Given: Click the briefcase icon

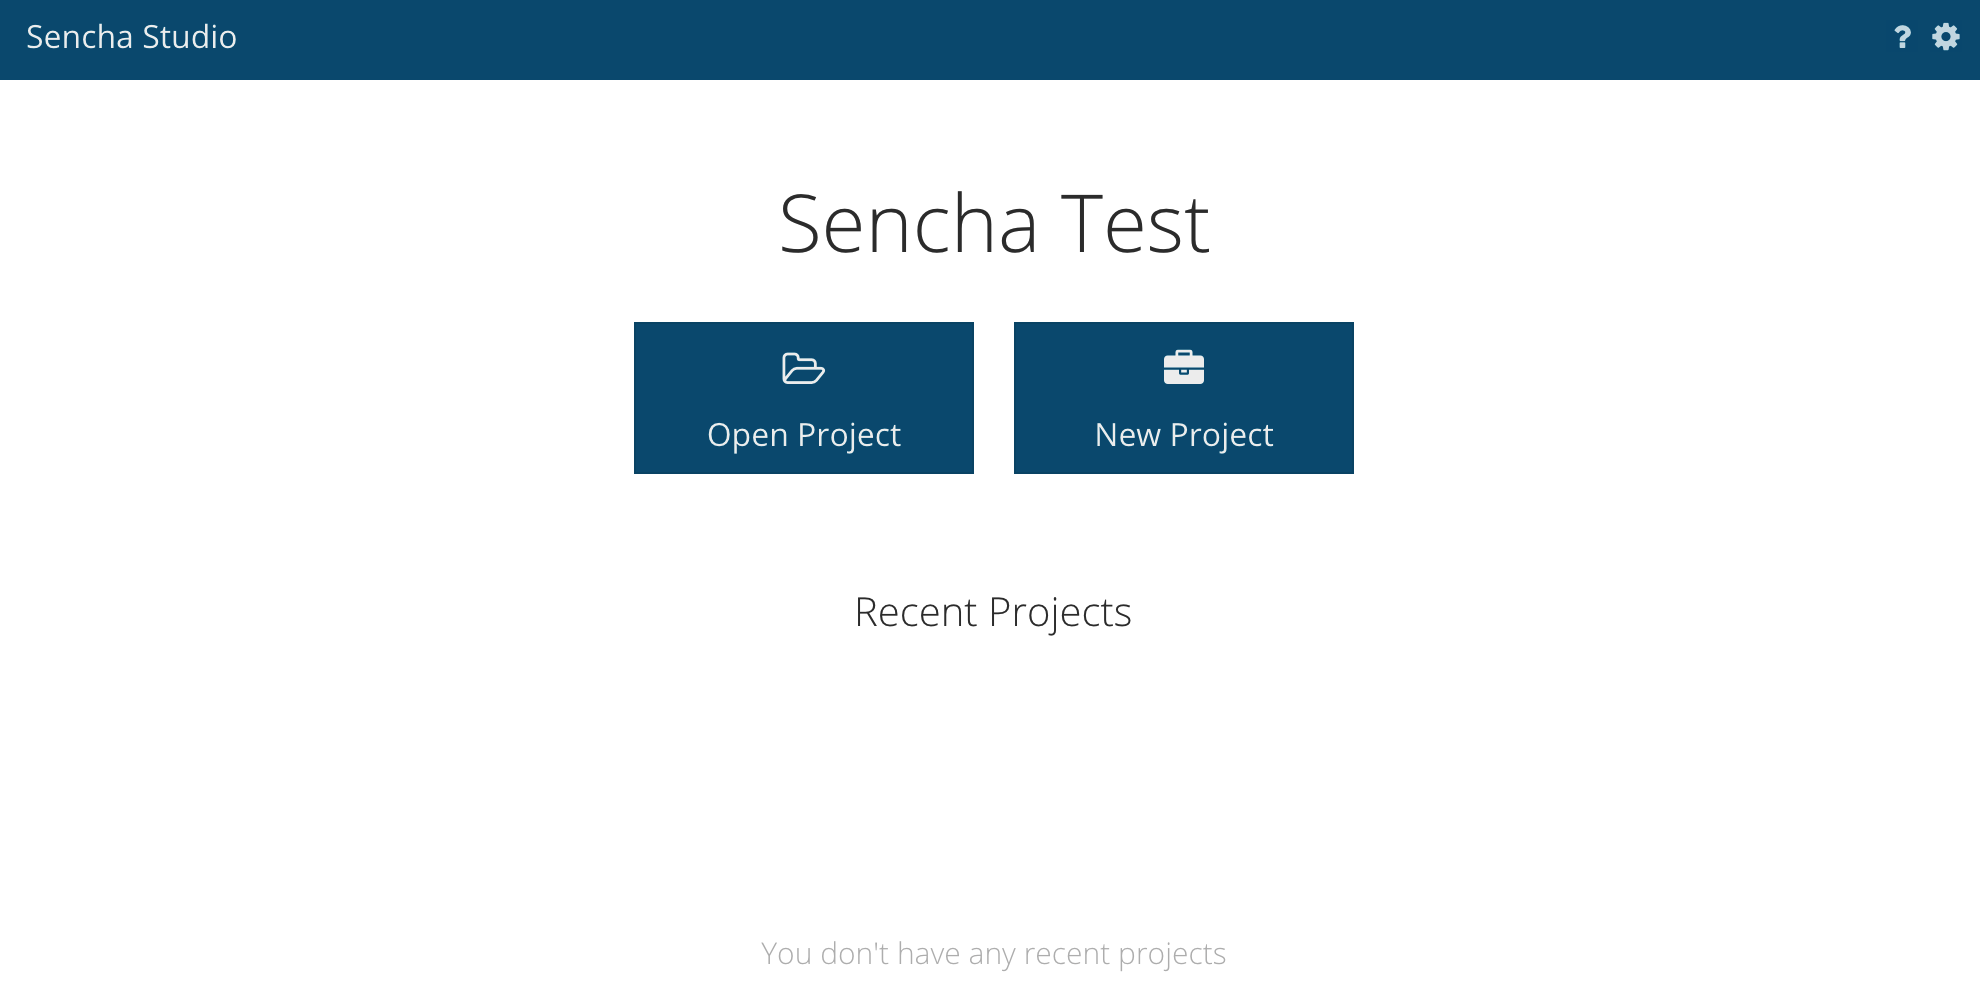Looking at the screenshot, I should coord(1183,367).
